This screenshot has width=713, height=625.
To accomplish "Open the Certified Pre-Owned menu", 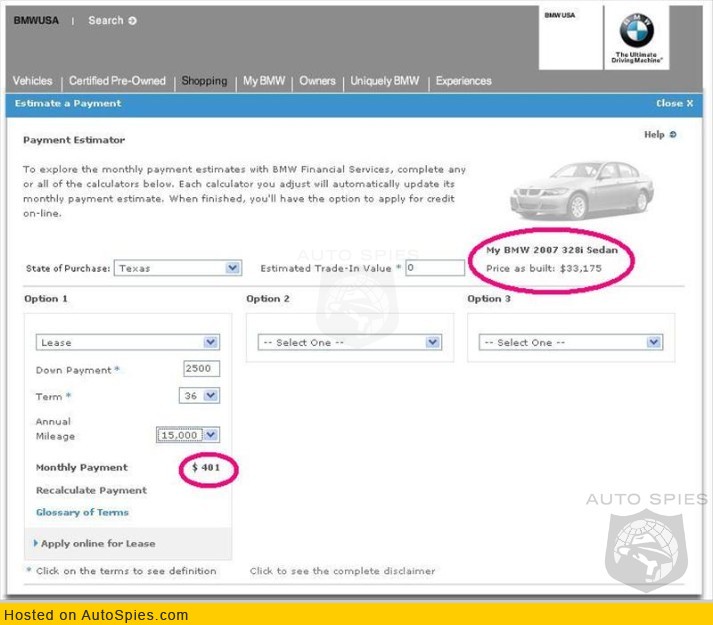I will point(117,81).
